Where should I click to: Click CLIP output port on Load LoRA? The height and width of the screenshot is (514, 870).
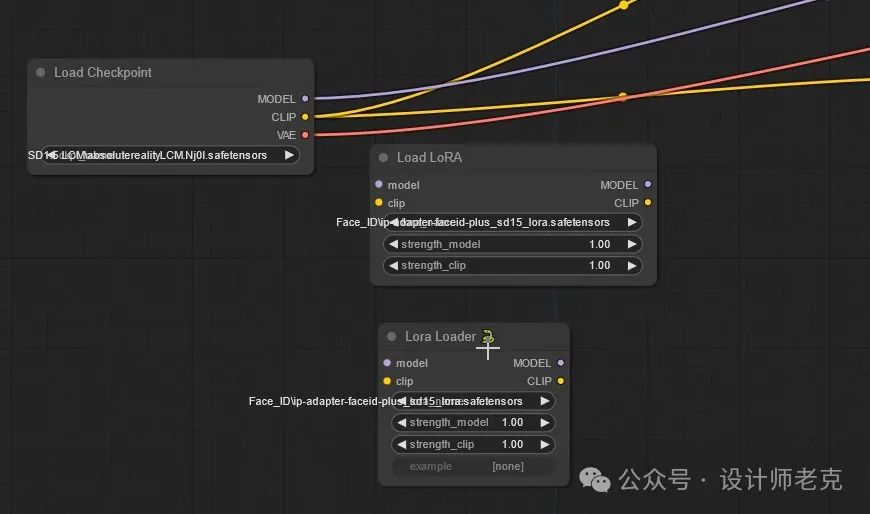(648, 203)
